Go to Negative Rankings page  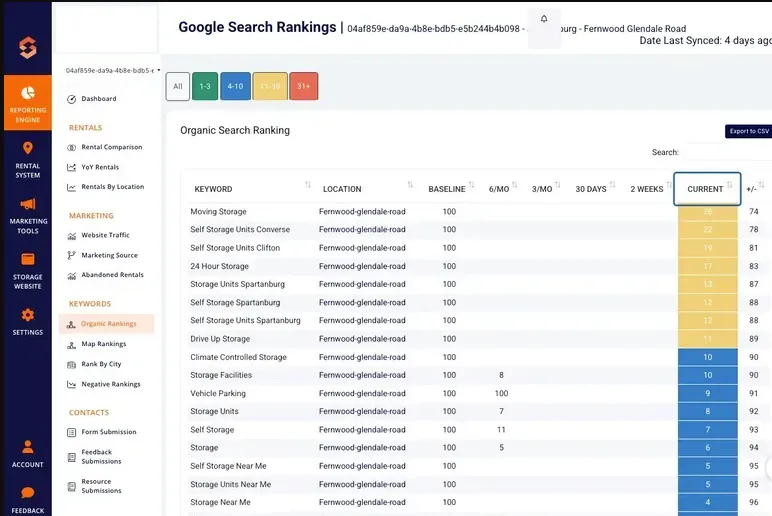tap(111, 385)
